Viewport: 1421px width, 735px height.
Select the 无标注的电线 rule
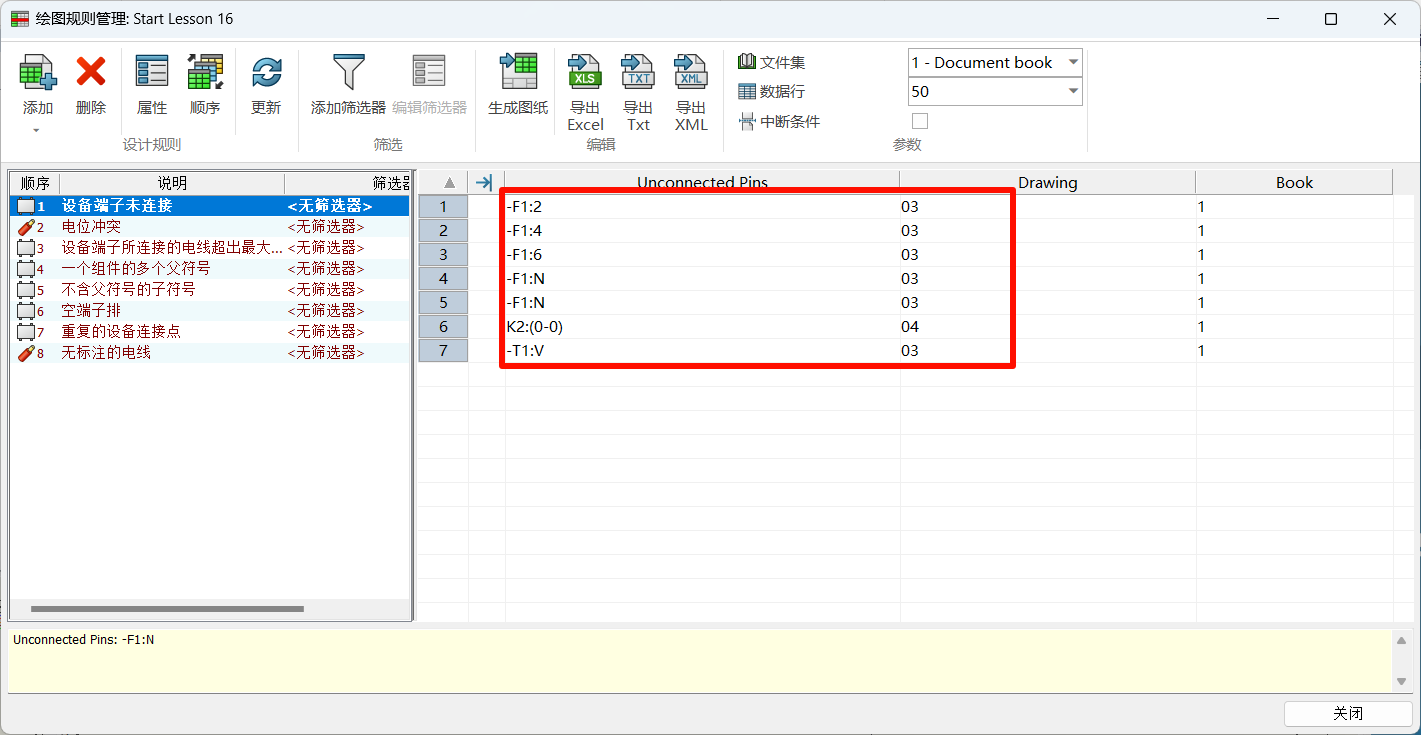(106, 353)
